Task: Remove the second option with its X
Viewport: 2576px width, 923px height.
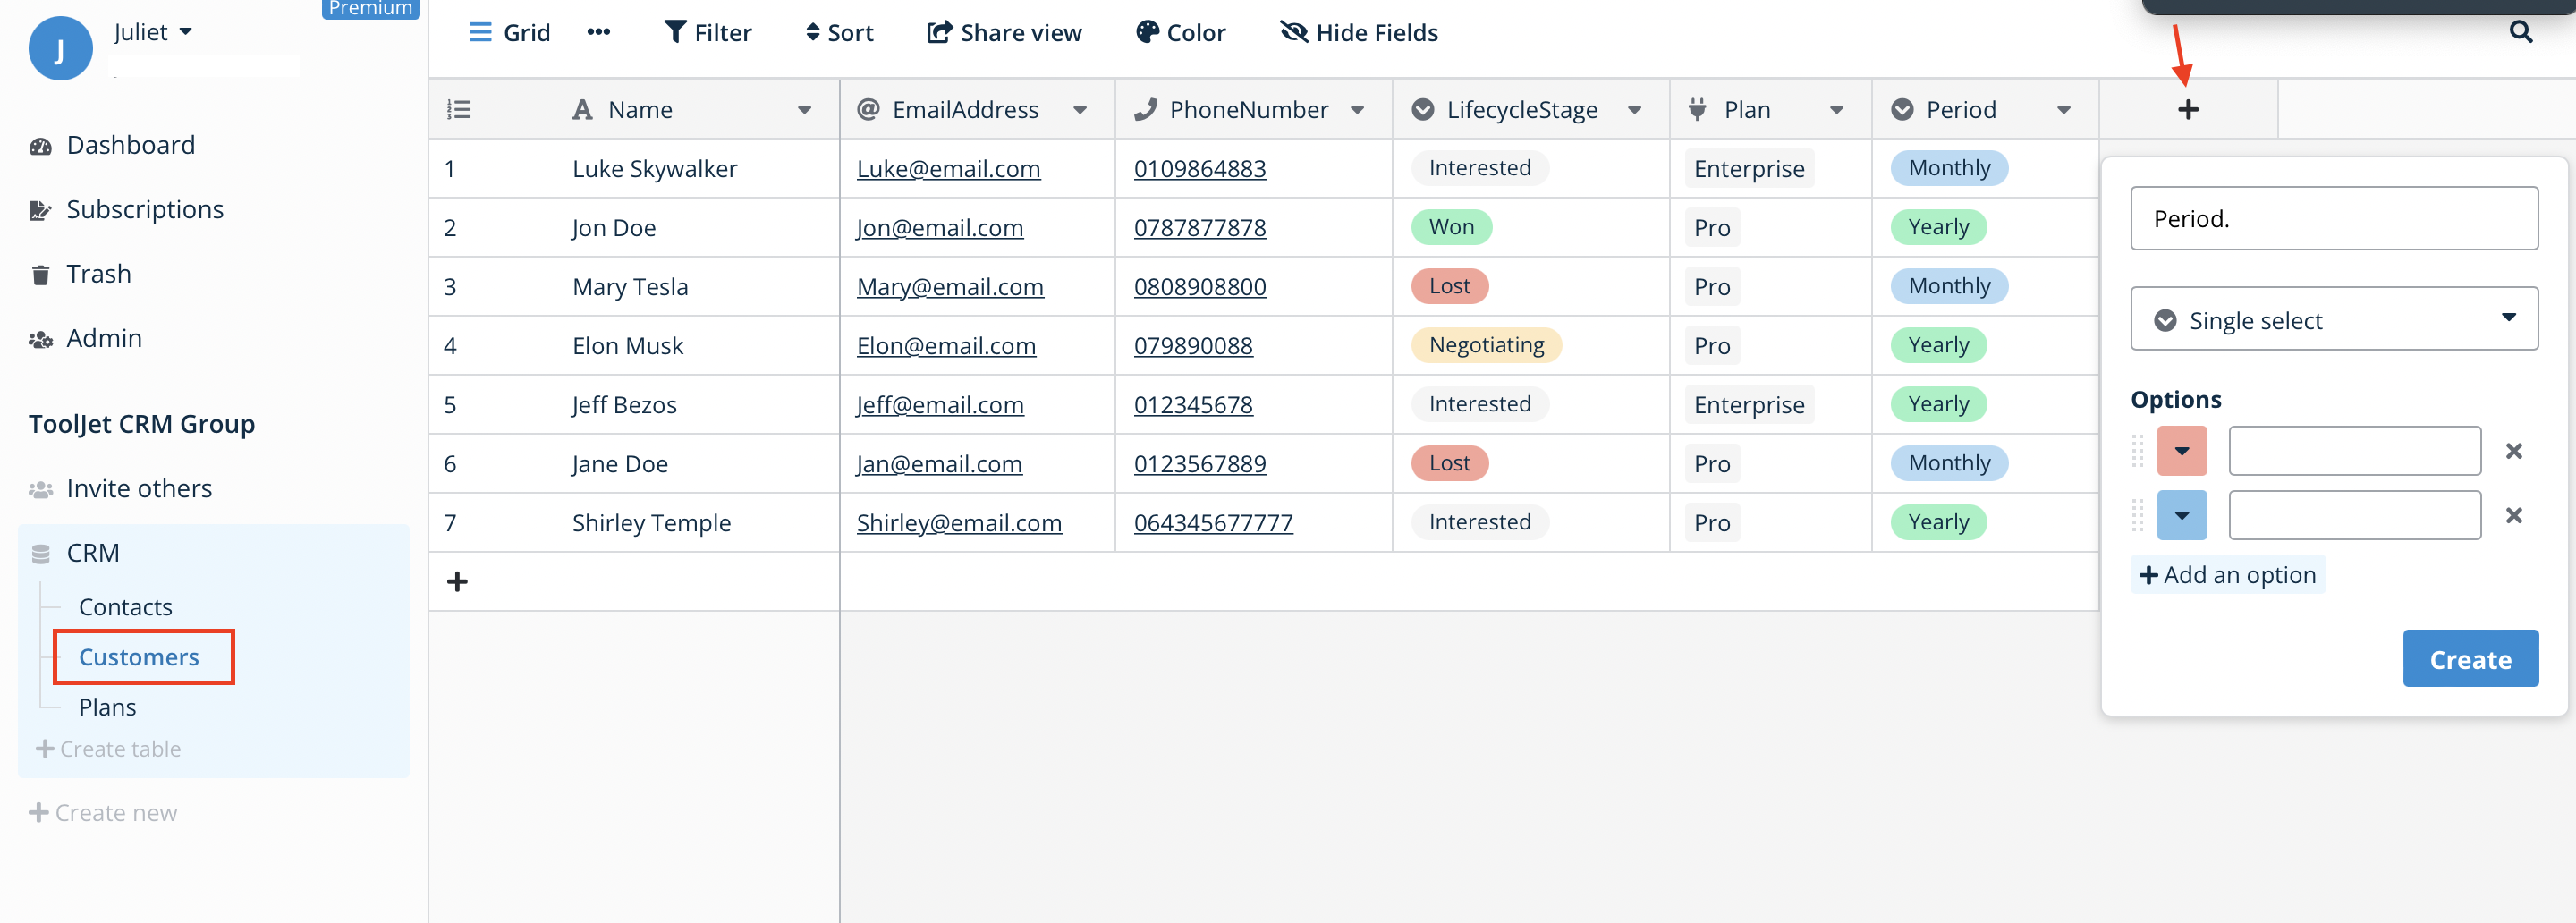Action: click(2515, 515)
